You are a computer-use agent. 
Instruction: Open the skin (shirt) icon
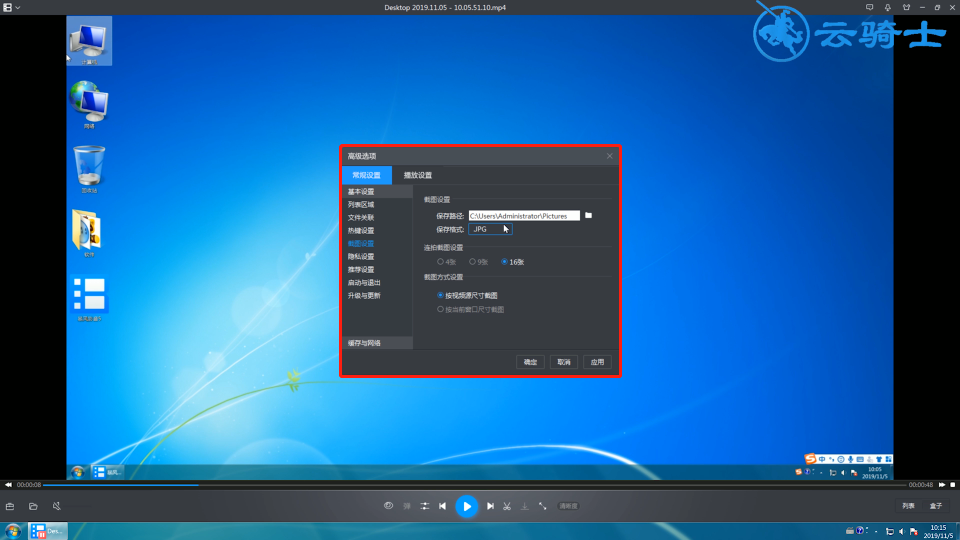click(x=906, y=7)
